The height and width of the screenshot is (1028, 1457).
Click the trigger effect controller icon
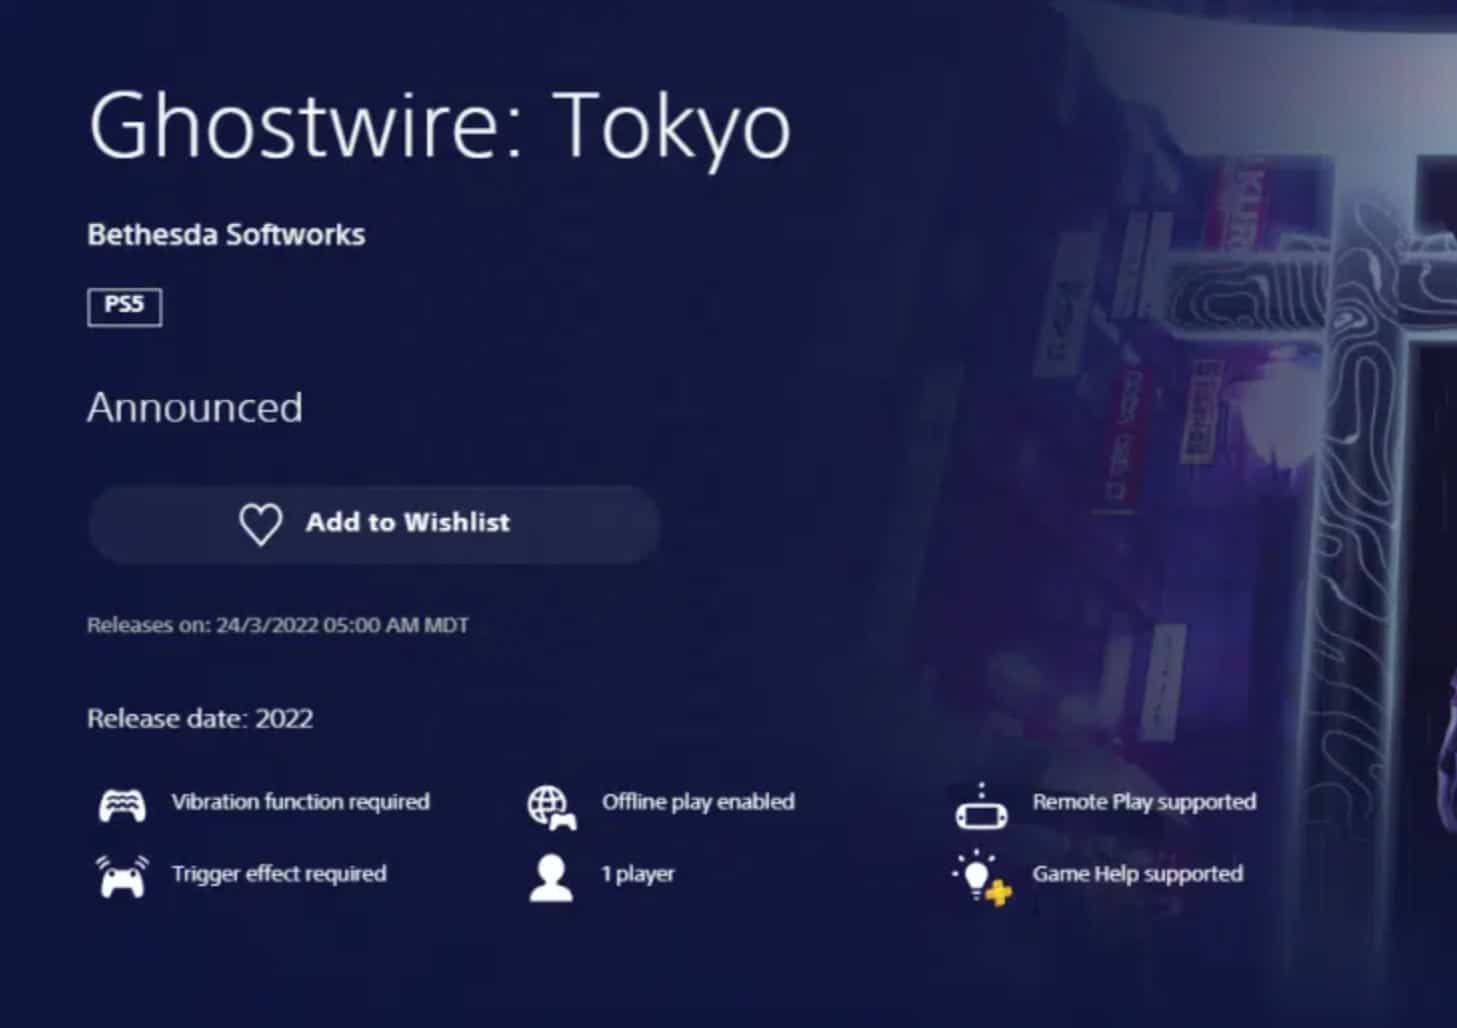click(122, 877)
